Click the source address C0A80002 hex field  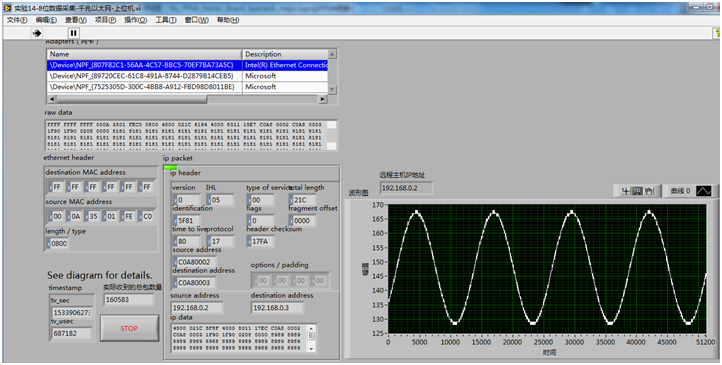[194, 262]
